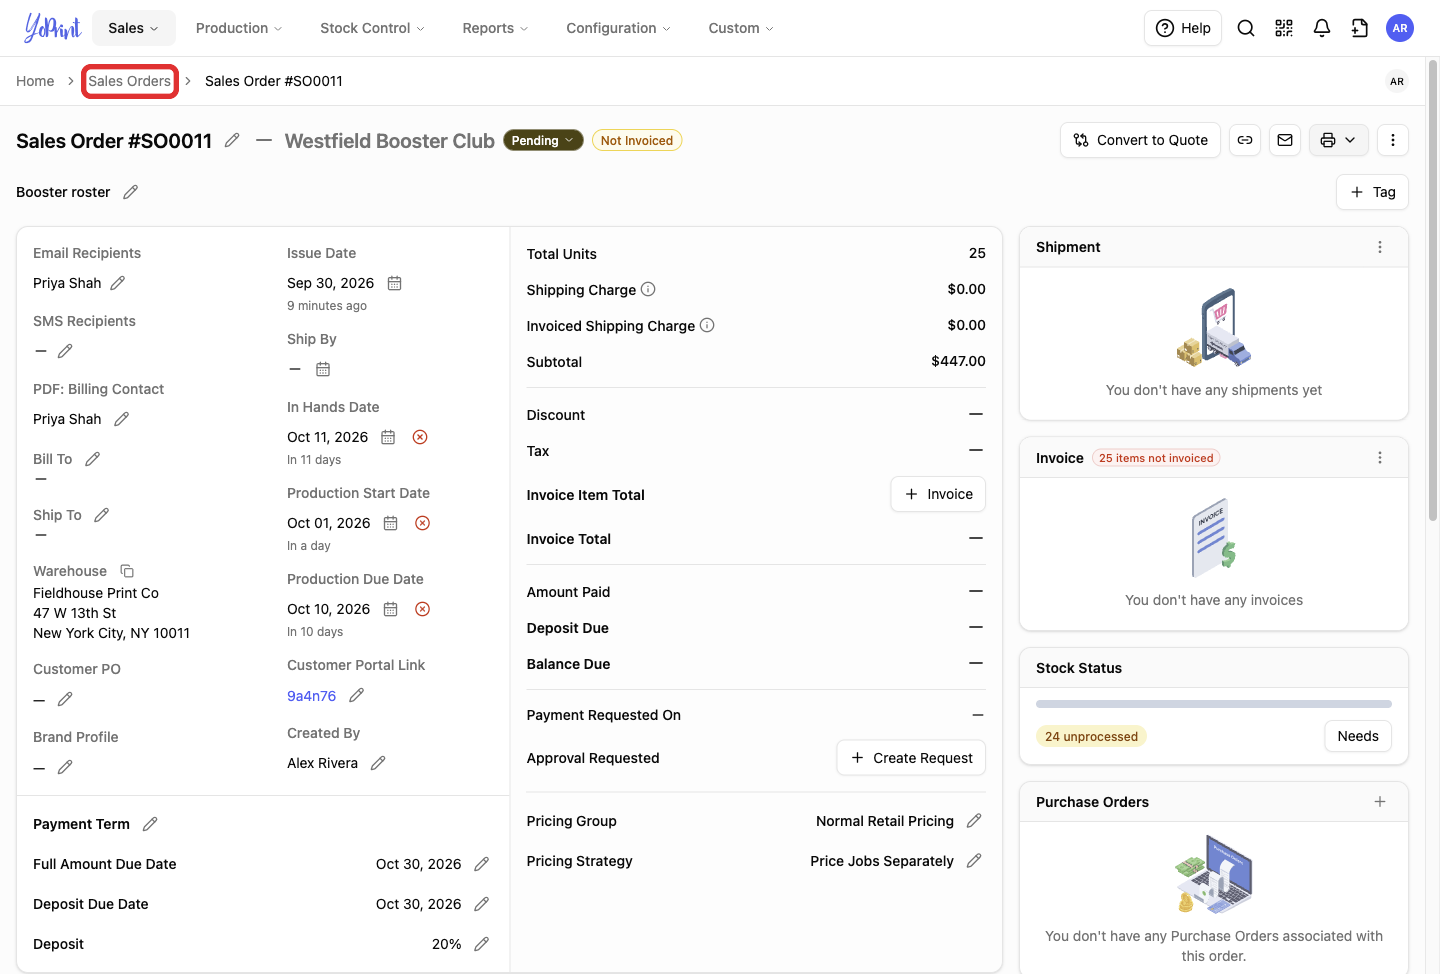1440x974 pixels.
Task: Open Shipment panel options menu
Action: (x=1380, y=247)
